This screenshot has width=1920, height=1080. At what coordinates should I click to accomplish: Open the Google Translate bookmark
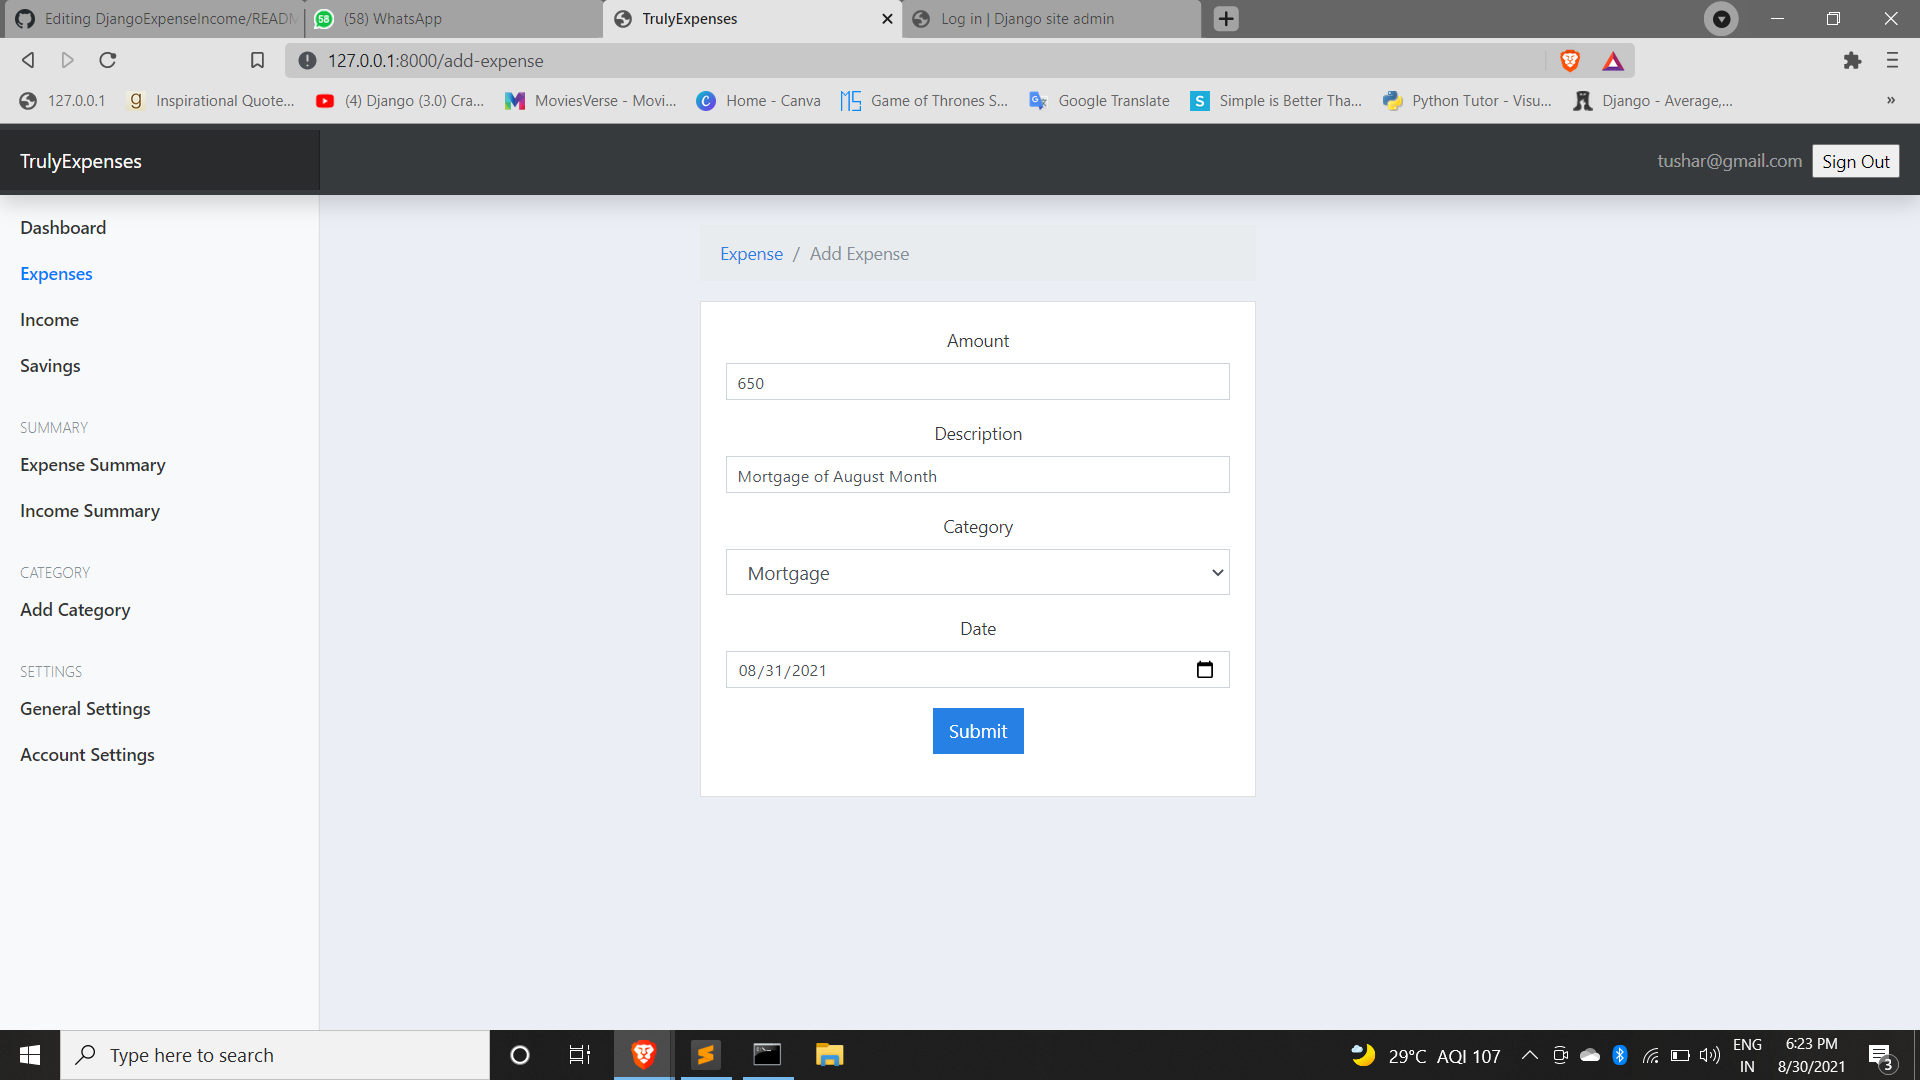(x=1098, y=100)
